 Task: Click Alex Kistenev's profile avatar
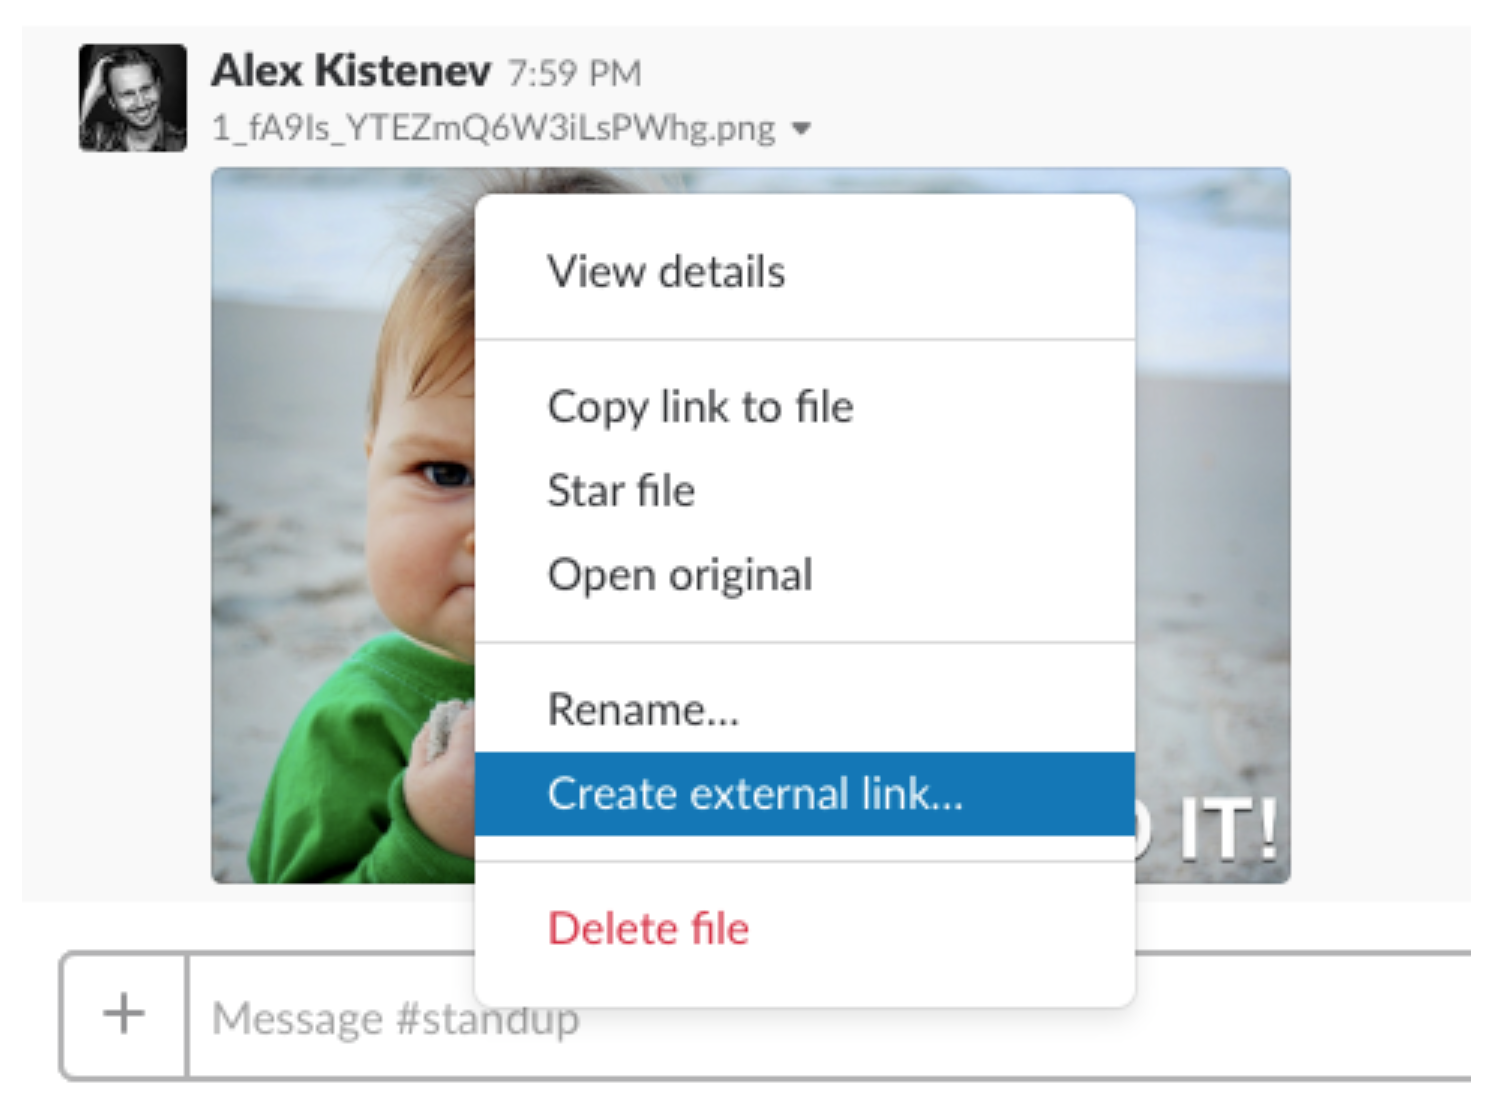point(133,98)
